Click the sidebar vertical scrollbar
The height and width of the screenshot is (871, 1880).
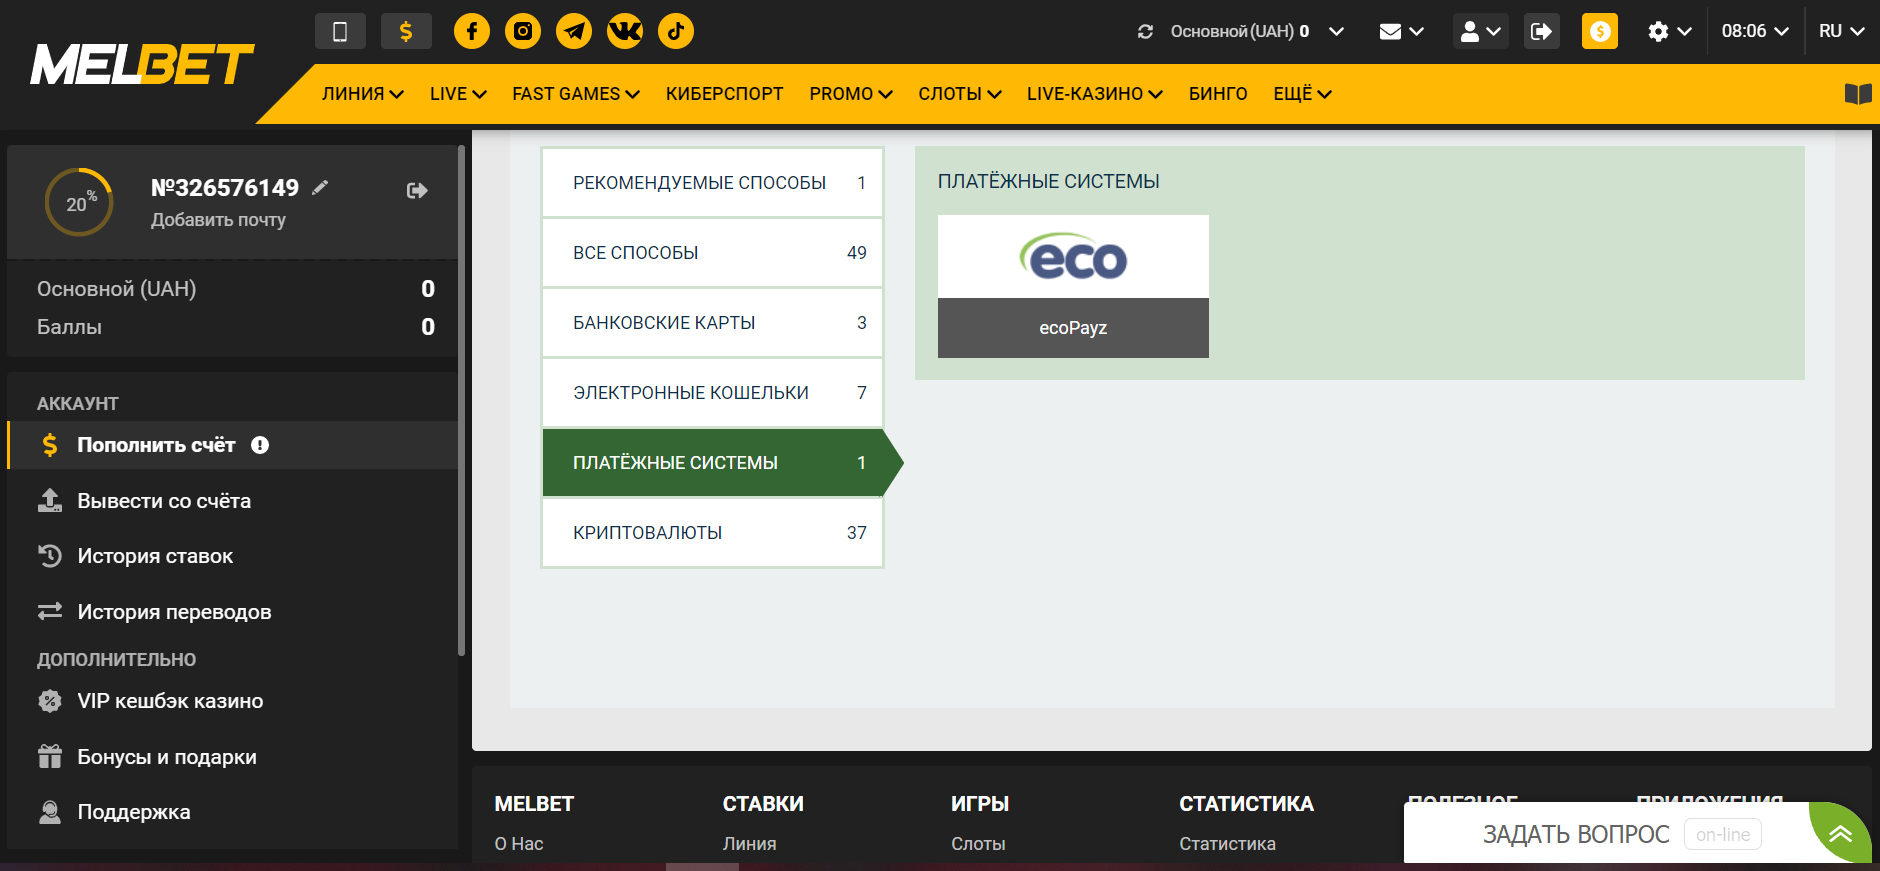[x=461, y=400]
